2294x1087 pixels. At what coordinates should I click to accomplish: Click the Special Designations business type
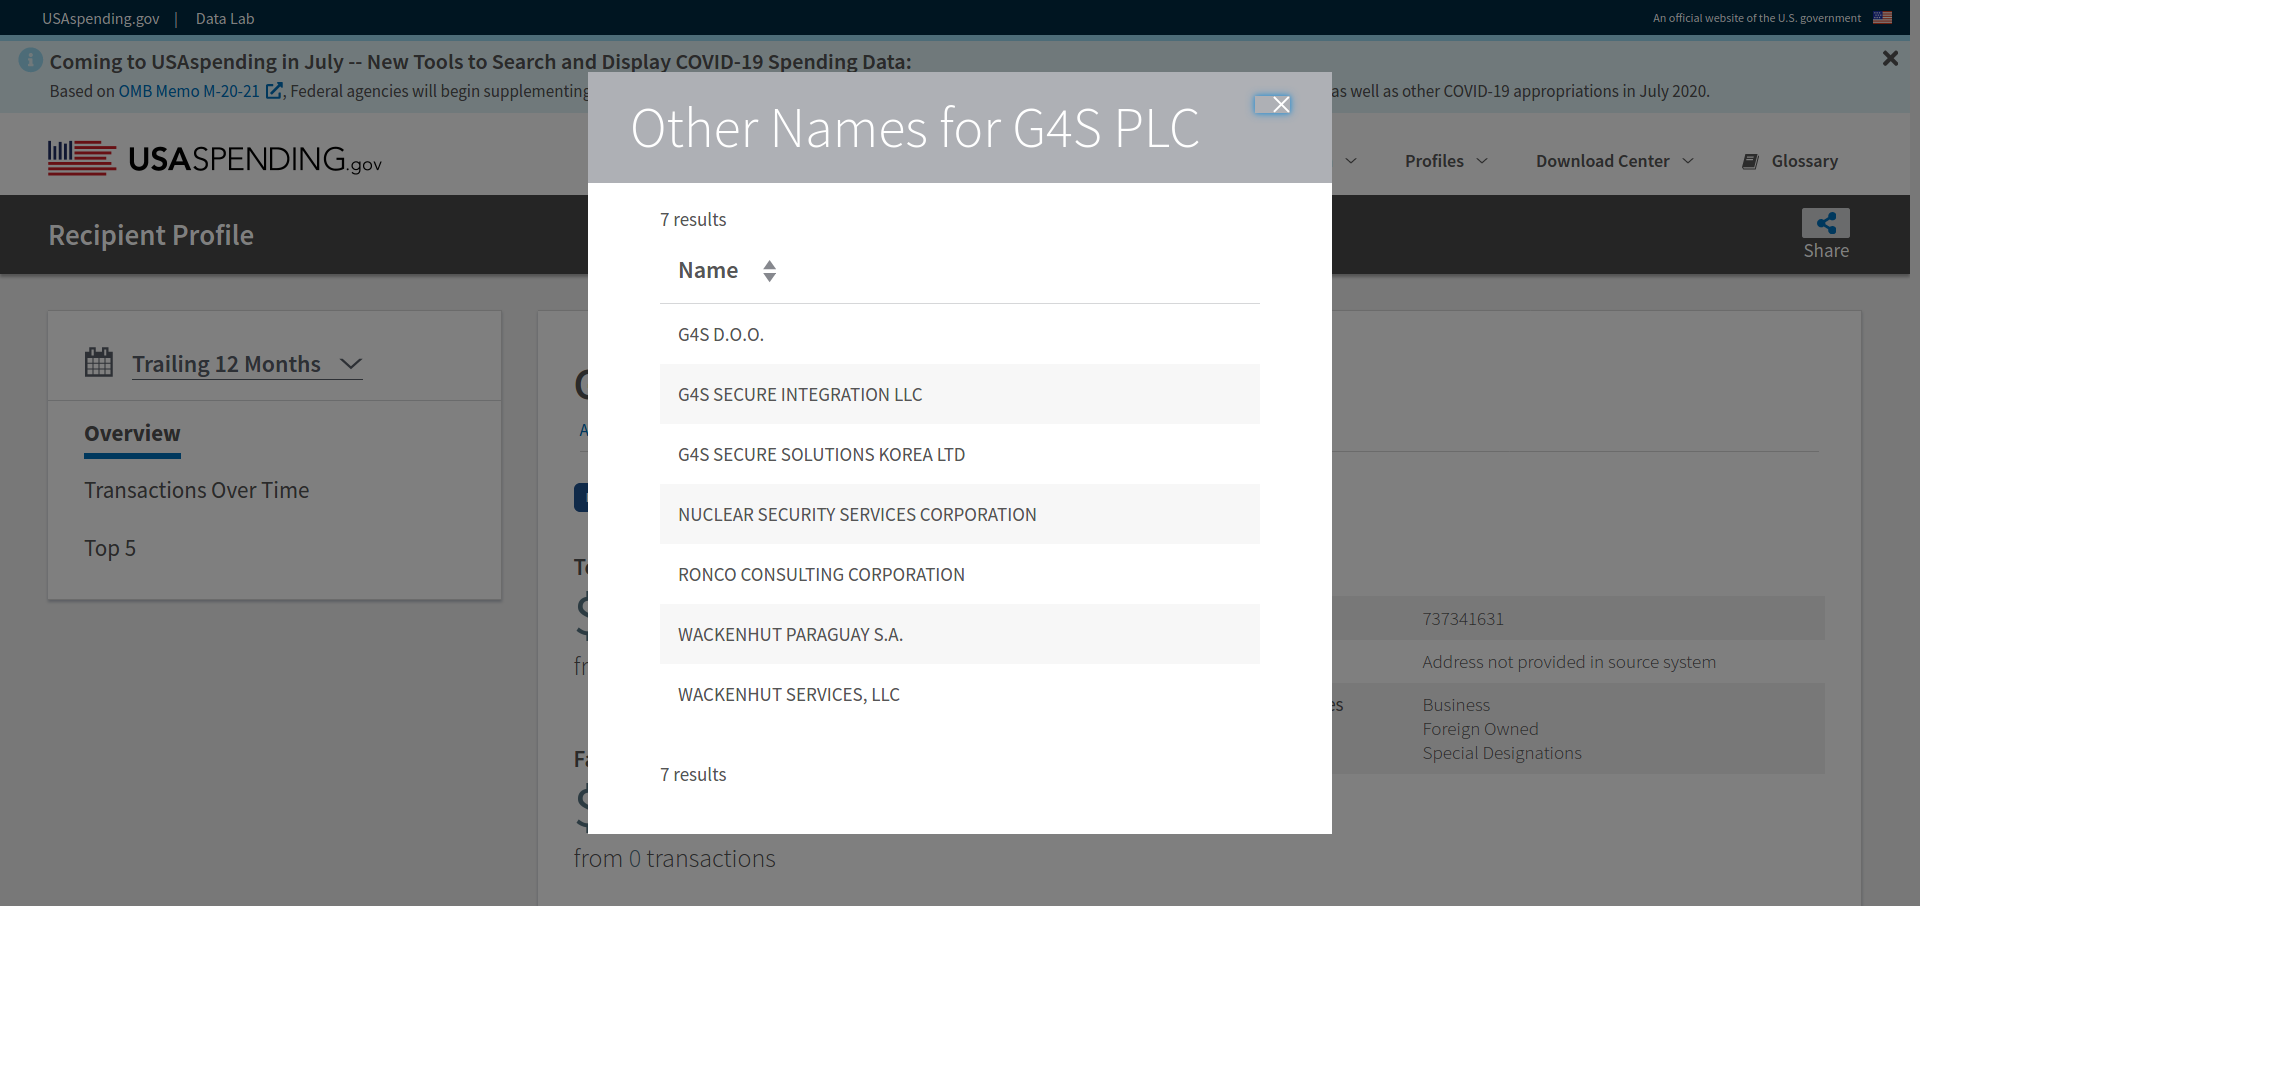1502,753
